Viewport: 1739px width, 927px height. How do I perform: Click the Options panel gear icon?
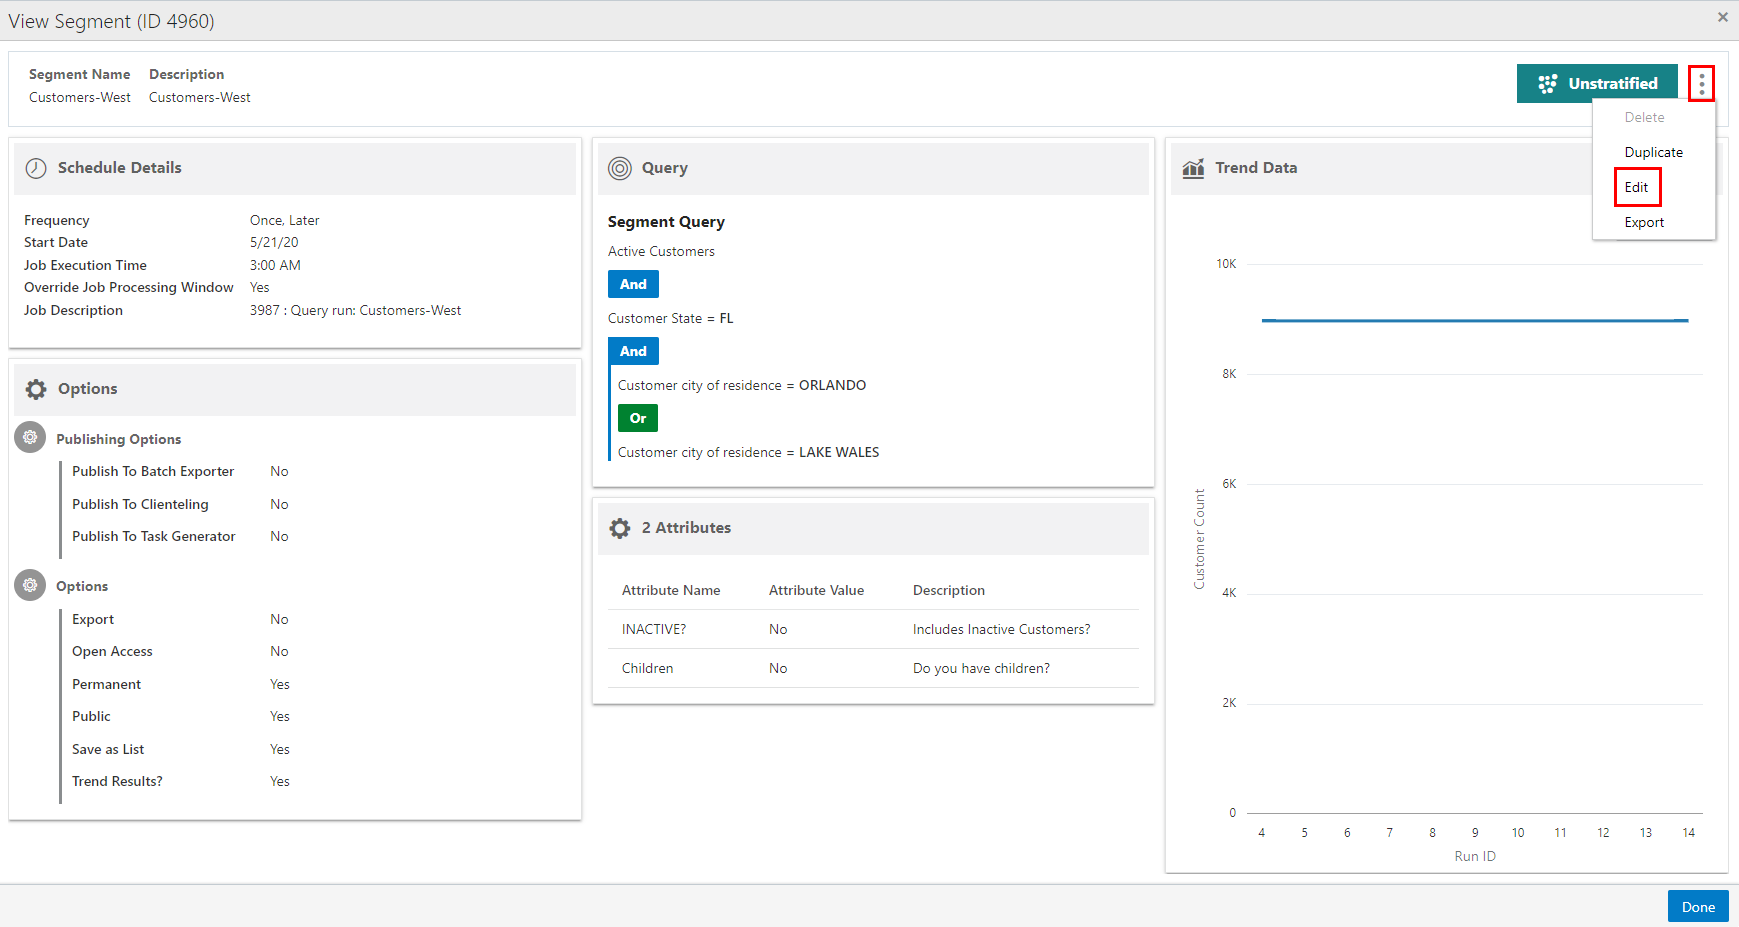coord(36,389)
